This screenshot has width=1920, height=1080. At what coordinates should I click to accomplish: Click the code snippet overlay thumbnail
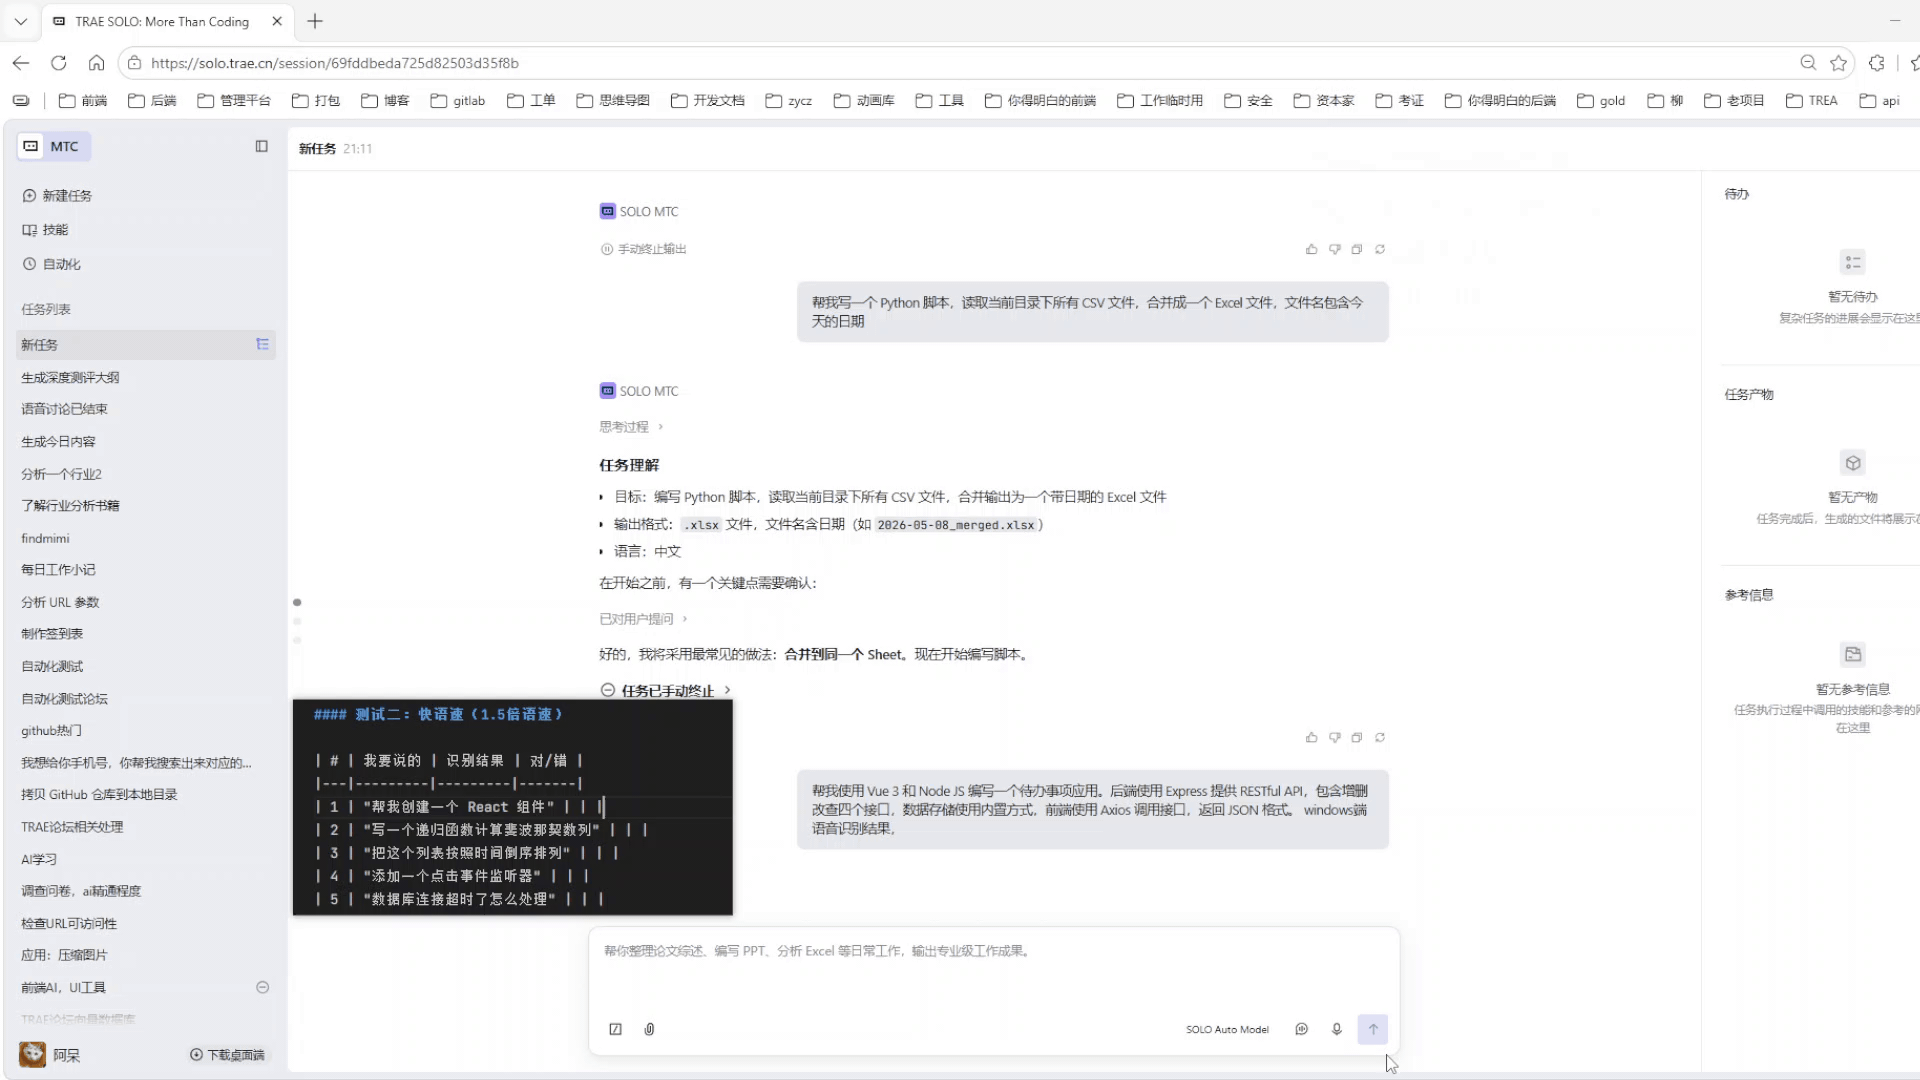click(x=512, y=807)
